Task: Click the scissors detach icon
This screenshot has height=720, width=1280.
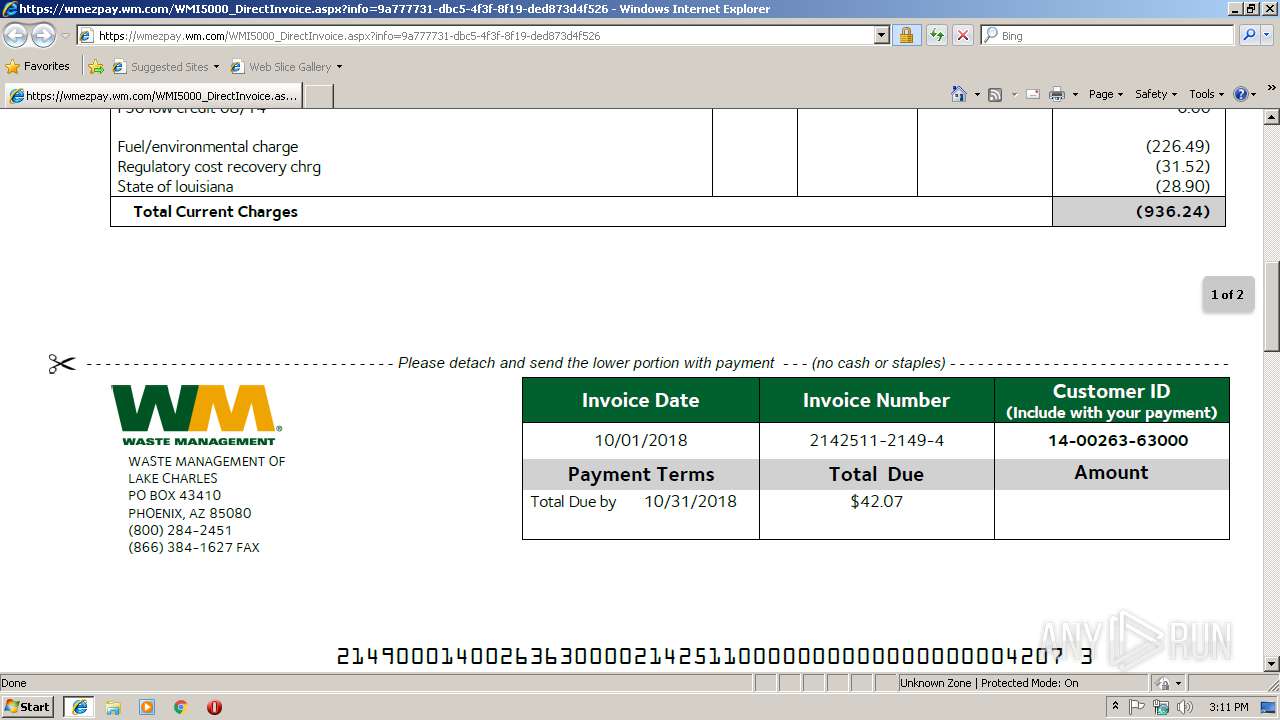Action: coord(62,364)
